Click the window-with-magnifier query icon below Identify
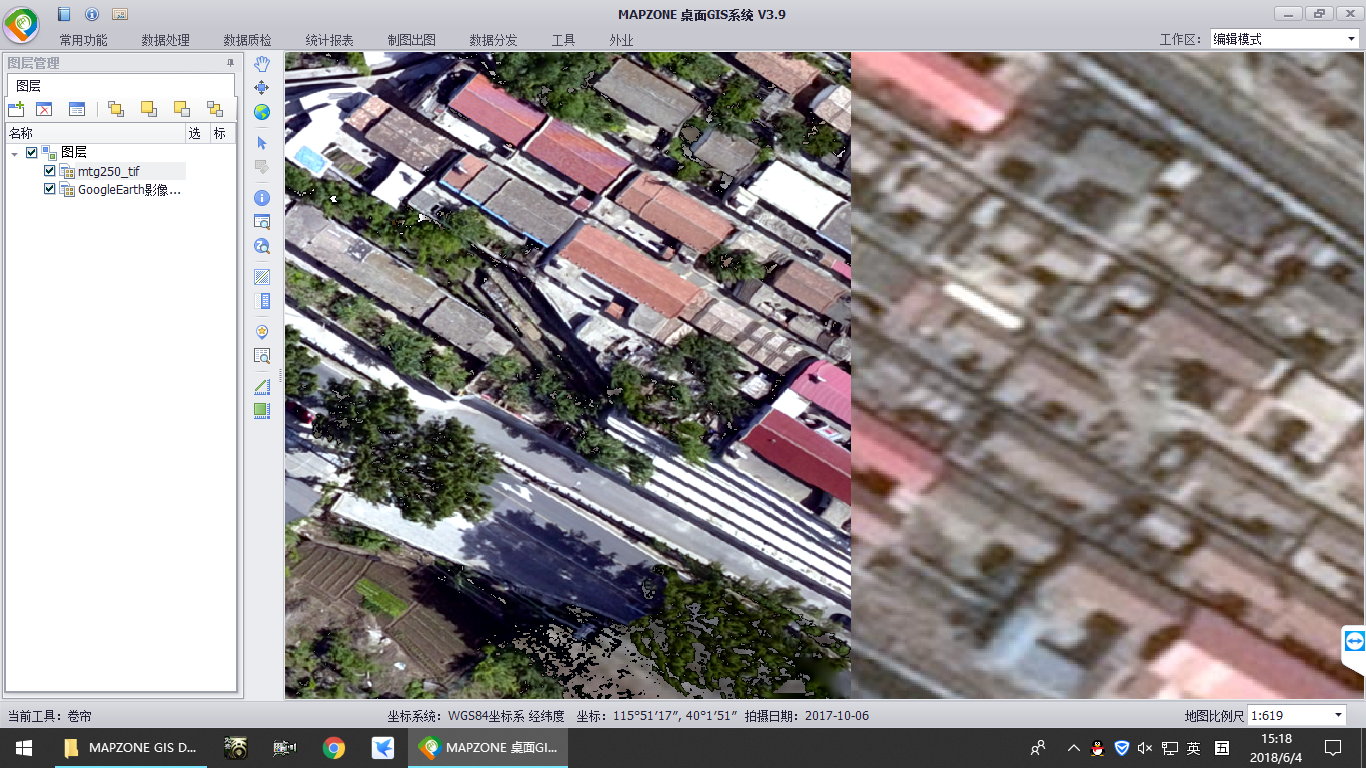Image resolution: width=1366 pixels, height=768 pixels. pos(262,222)
